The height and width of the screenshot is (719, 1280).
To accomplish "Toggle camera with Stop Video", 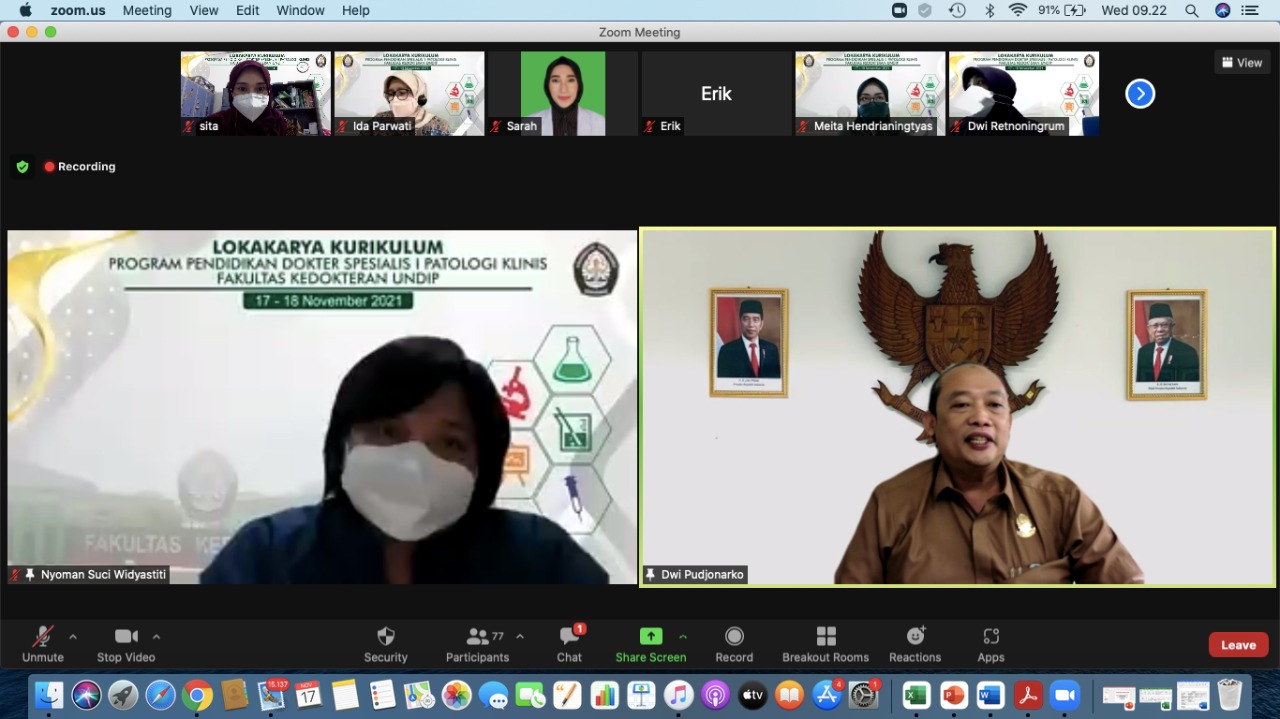I will 126,644.
